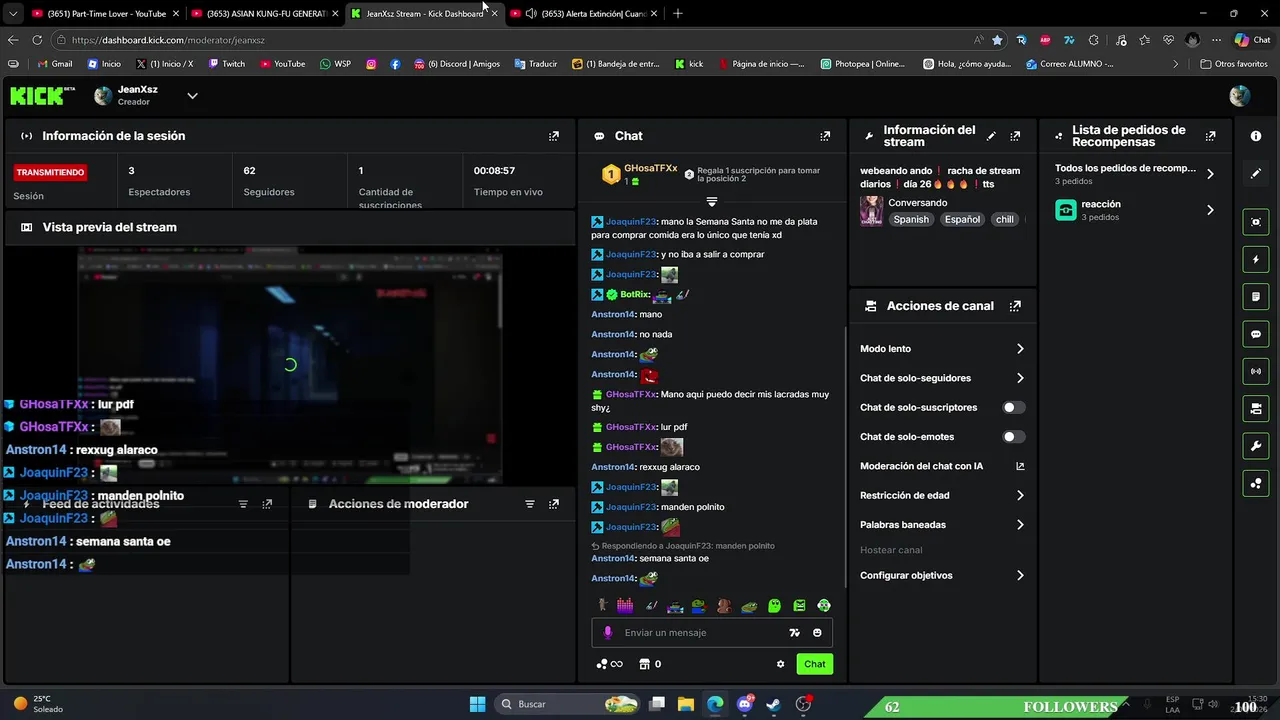This screenshot has width=1280, height=720.
Task: Click the browser address bar URL
Action: point(168,40)
